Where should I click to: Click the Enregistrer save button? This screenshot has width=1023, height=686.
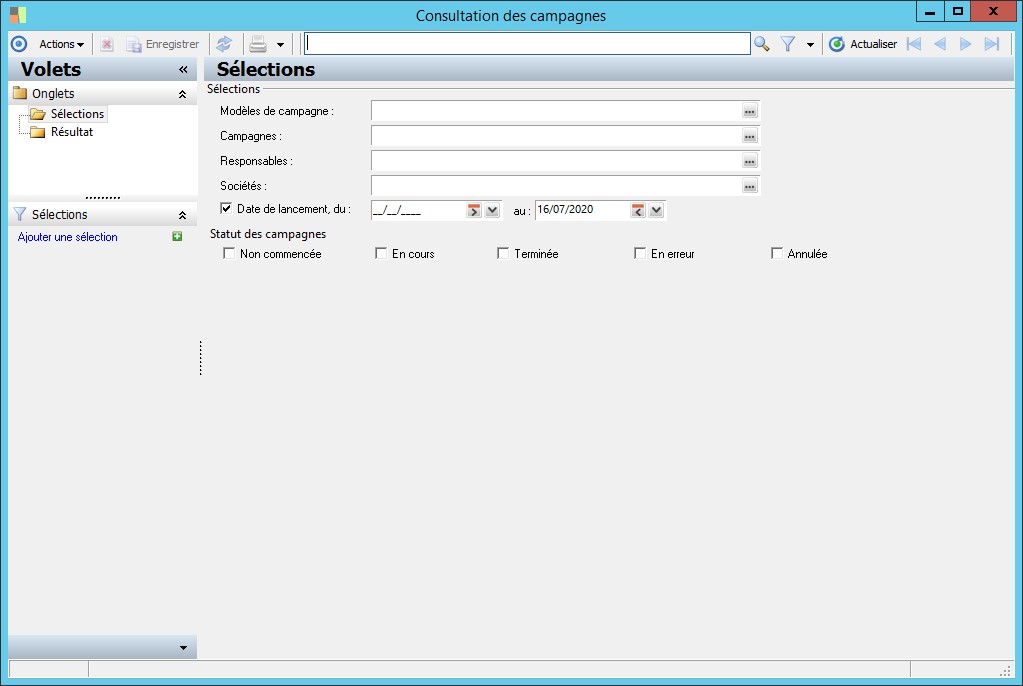coord(162,44)
